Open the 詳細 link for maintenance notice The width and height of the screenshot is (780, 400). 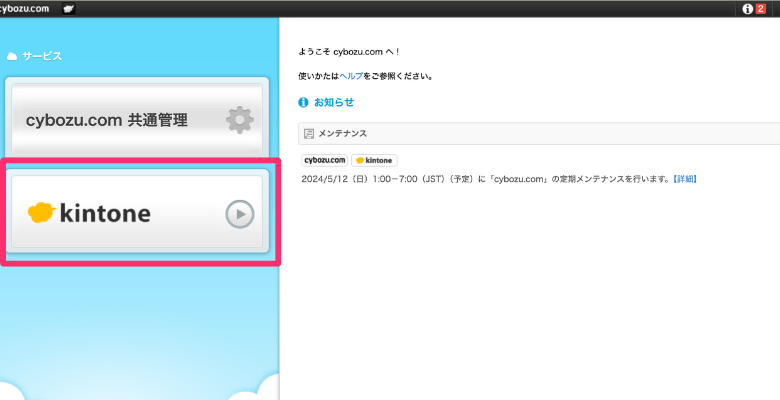[684, 179]
